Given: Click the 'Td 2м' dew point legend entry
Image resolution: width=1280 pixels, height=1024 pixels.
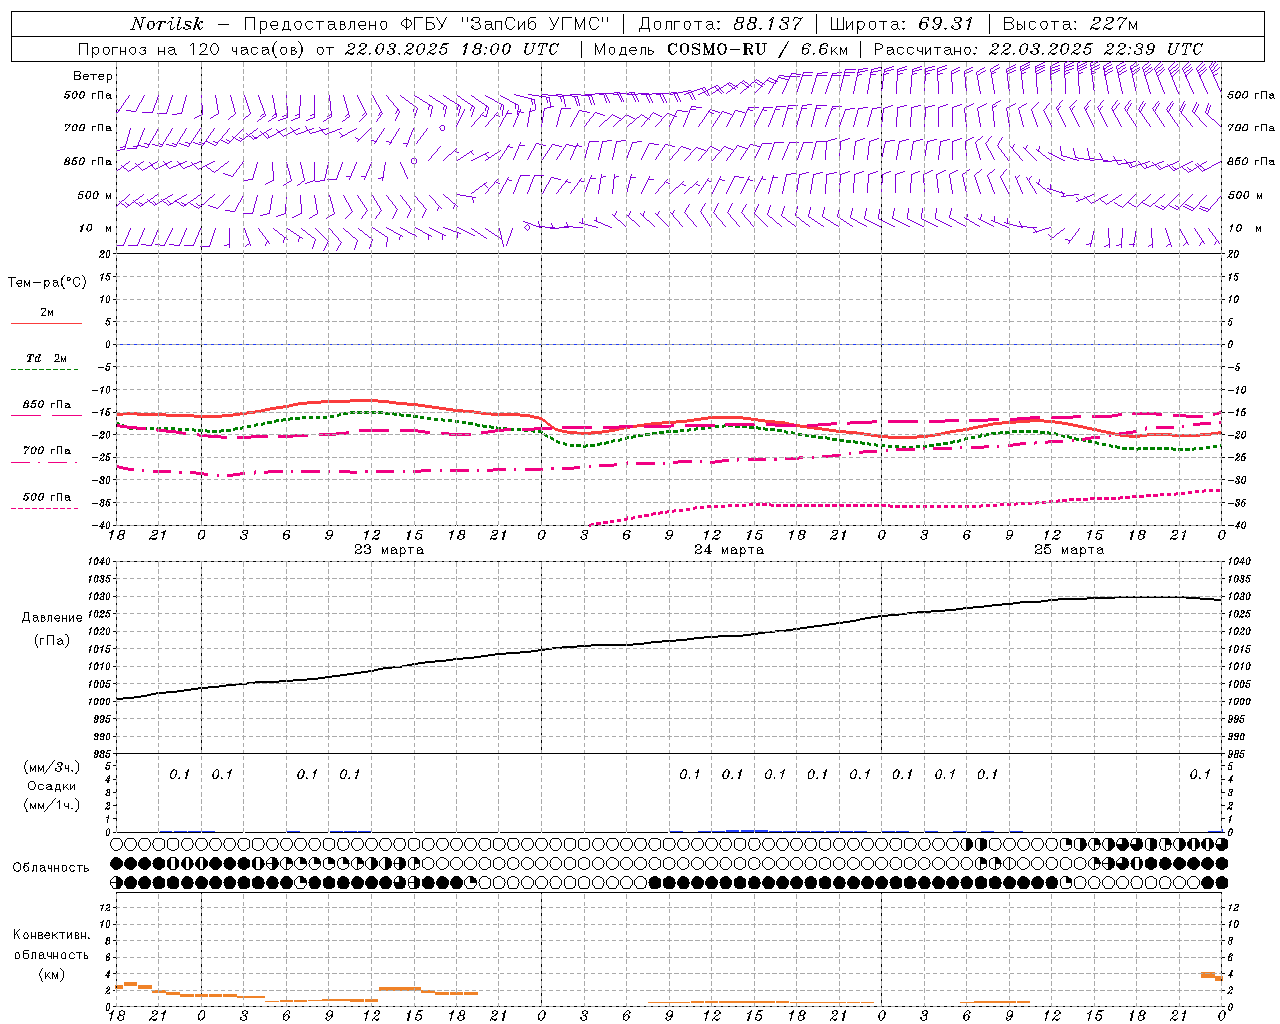Looking at the screenshot, I should pos(46,358).
